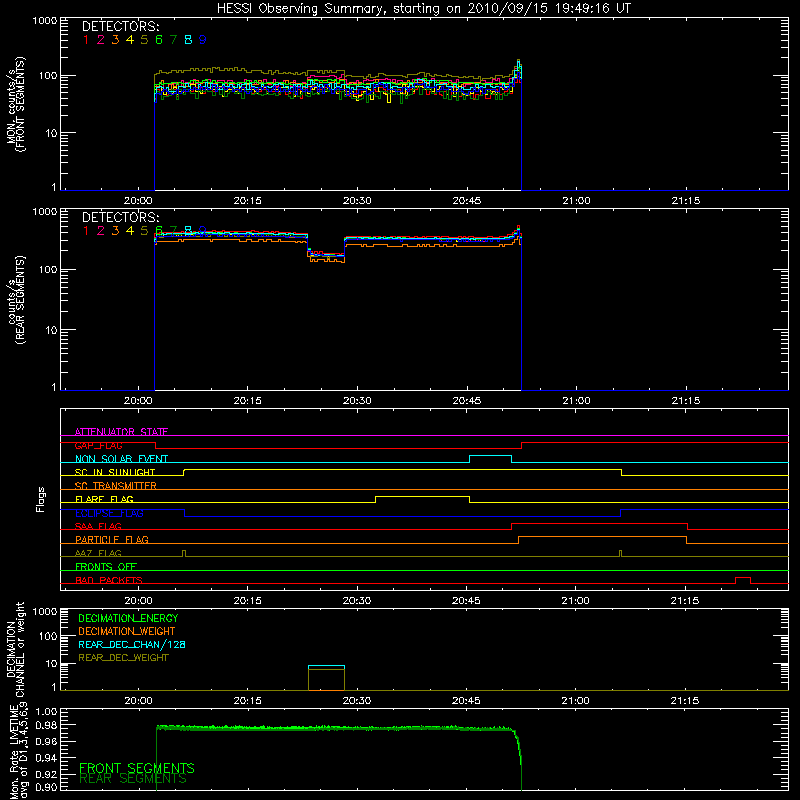
Task: Click detector 1 in rear segments legend
Action: pos(86,231)
